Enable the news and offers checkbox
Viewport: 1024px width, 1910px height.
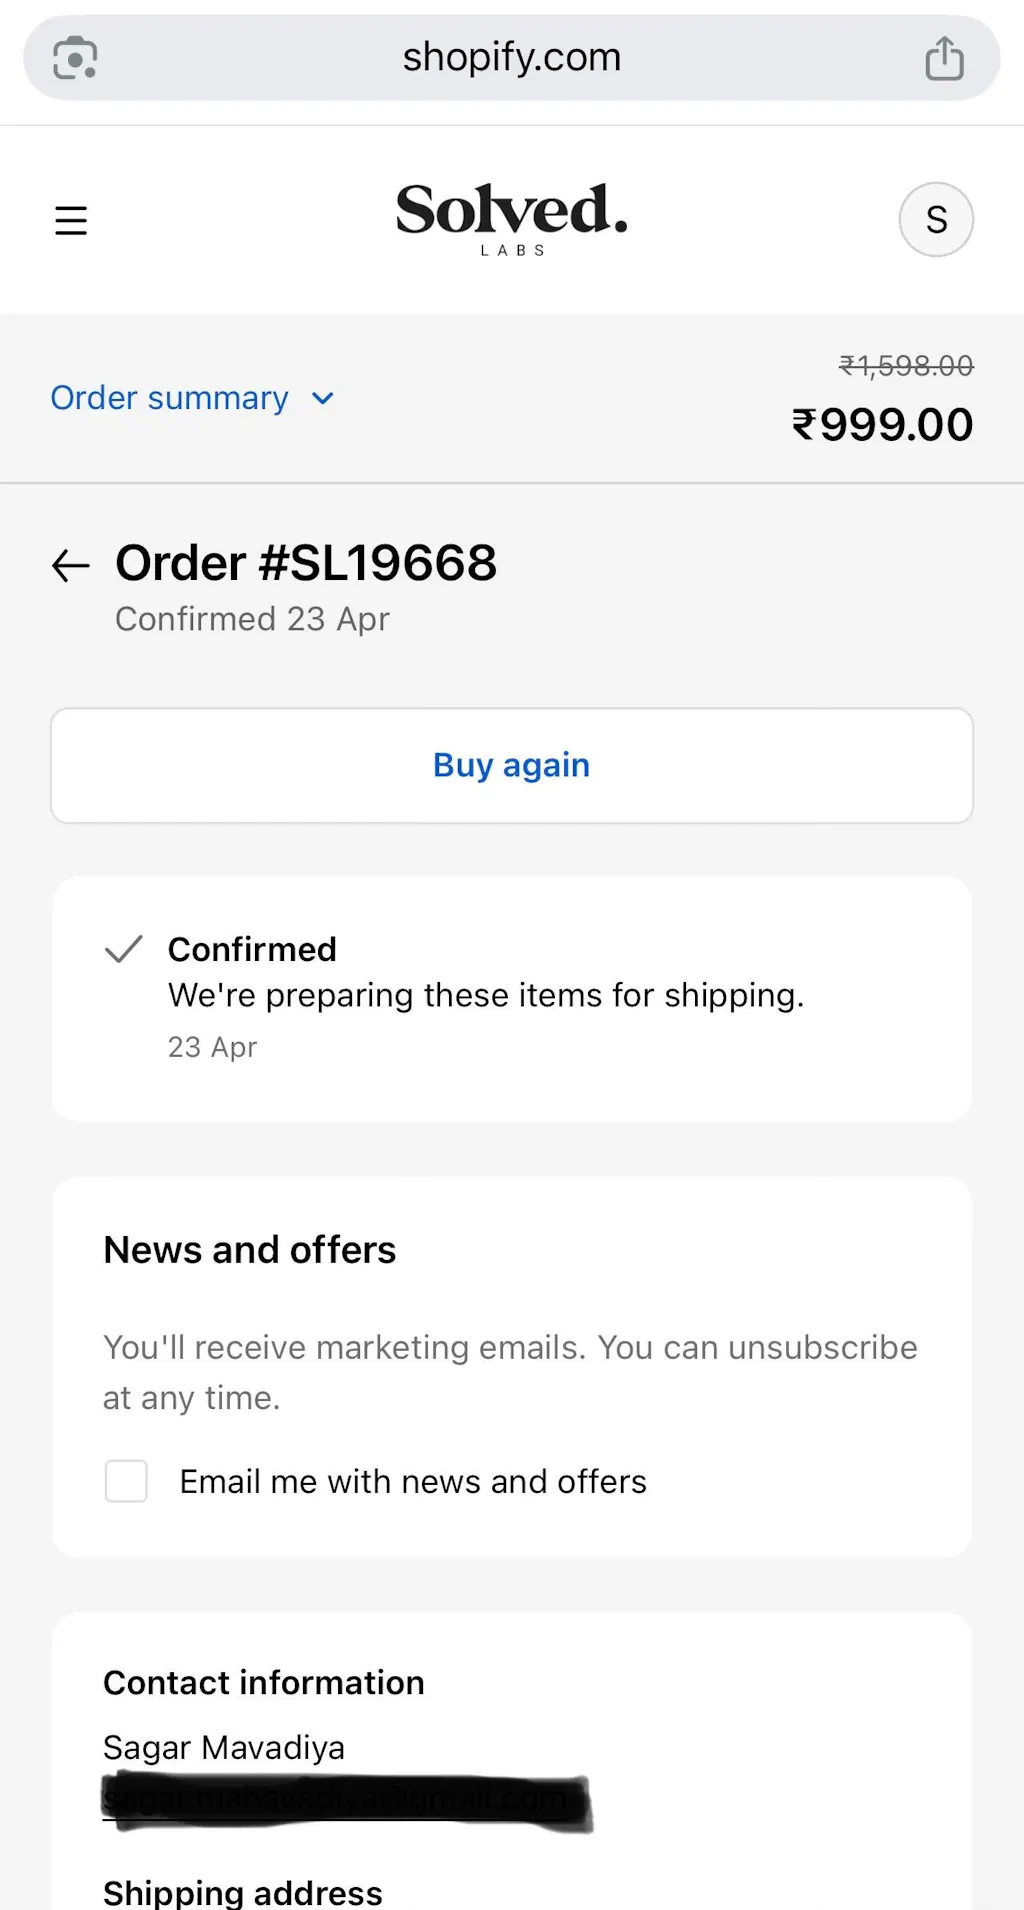(126, 1481)
